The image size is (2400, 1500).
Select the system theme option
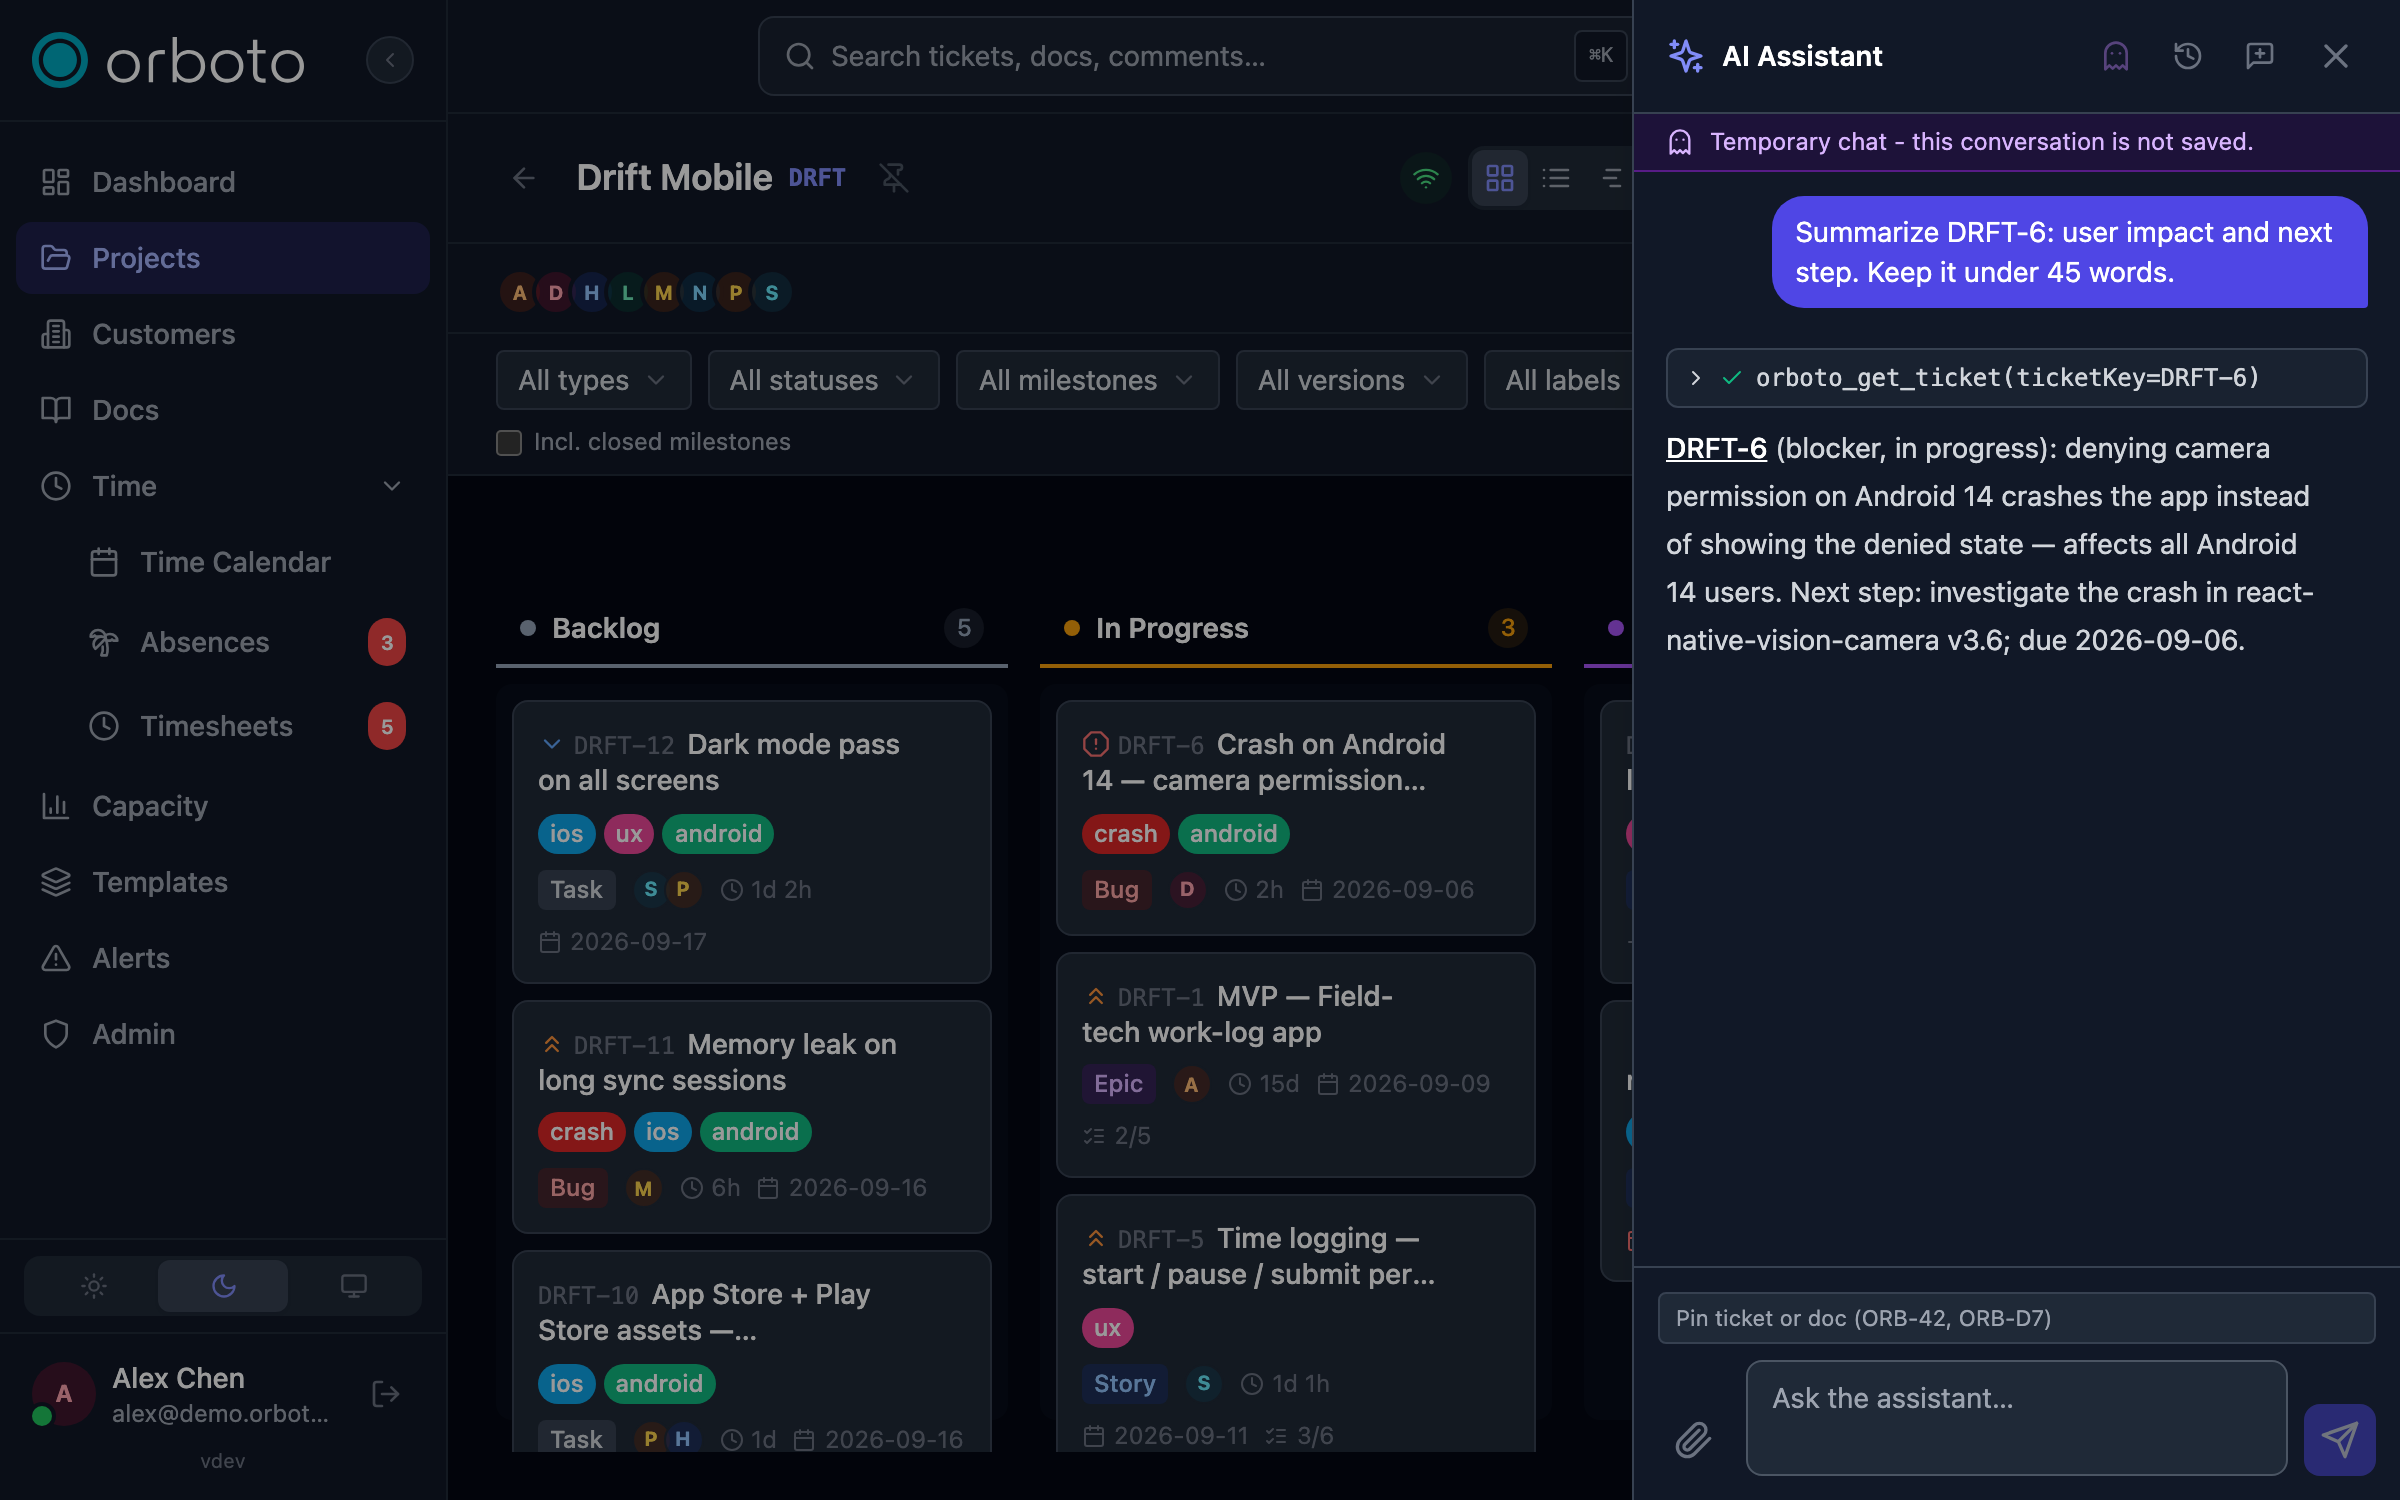(x=353, y=1285)
